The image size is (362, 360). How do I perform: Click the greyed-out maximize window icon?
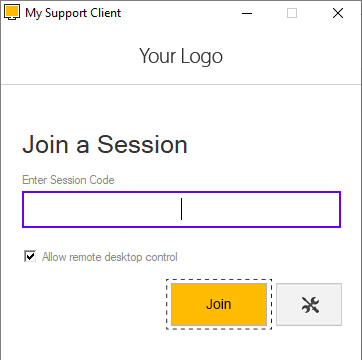coord(292,13)
